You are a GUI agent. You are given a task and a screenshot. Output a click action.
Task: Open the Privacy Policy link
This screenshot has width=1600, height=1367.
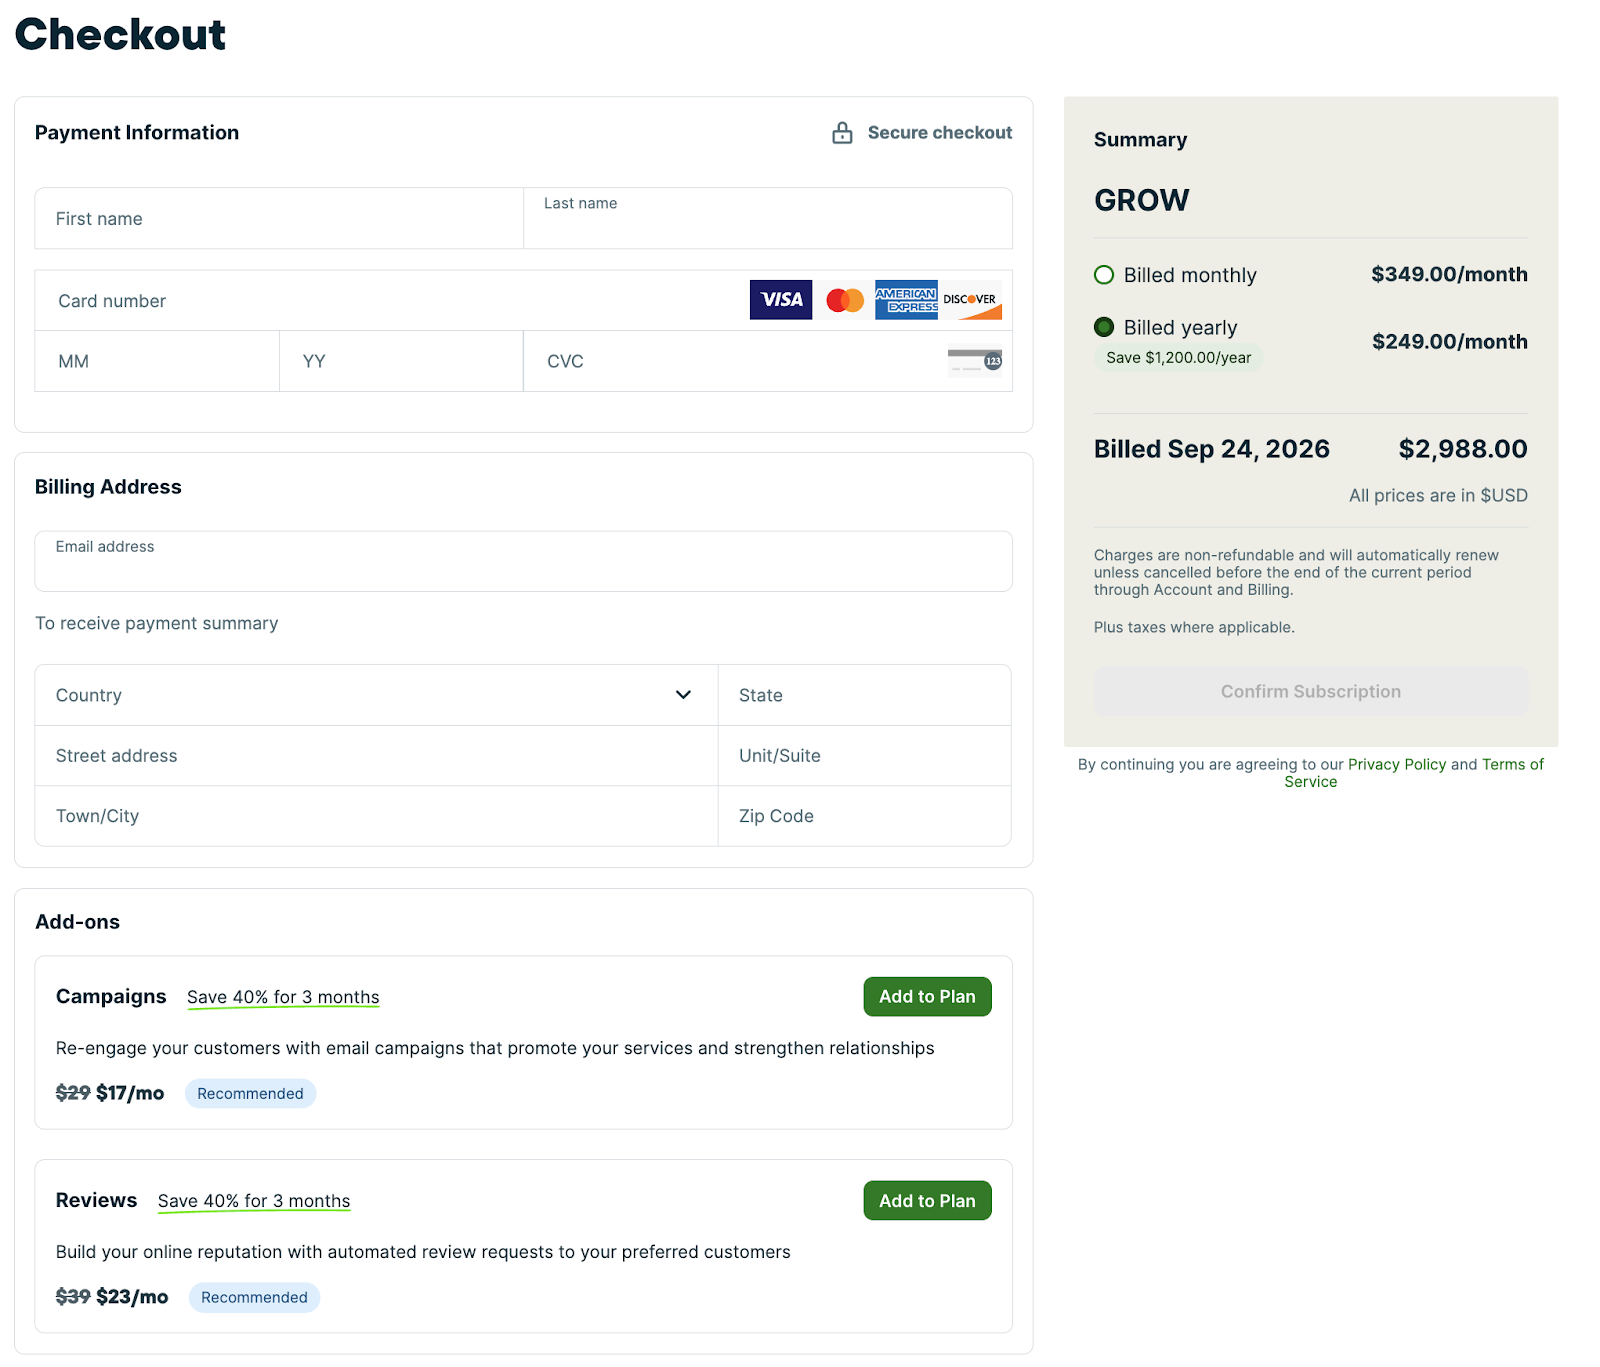(x=1396, y=765)
